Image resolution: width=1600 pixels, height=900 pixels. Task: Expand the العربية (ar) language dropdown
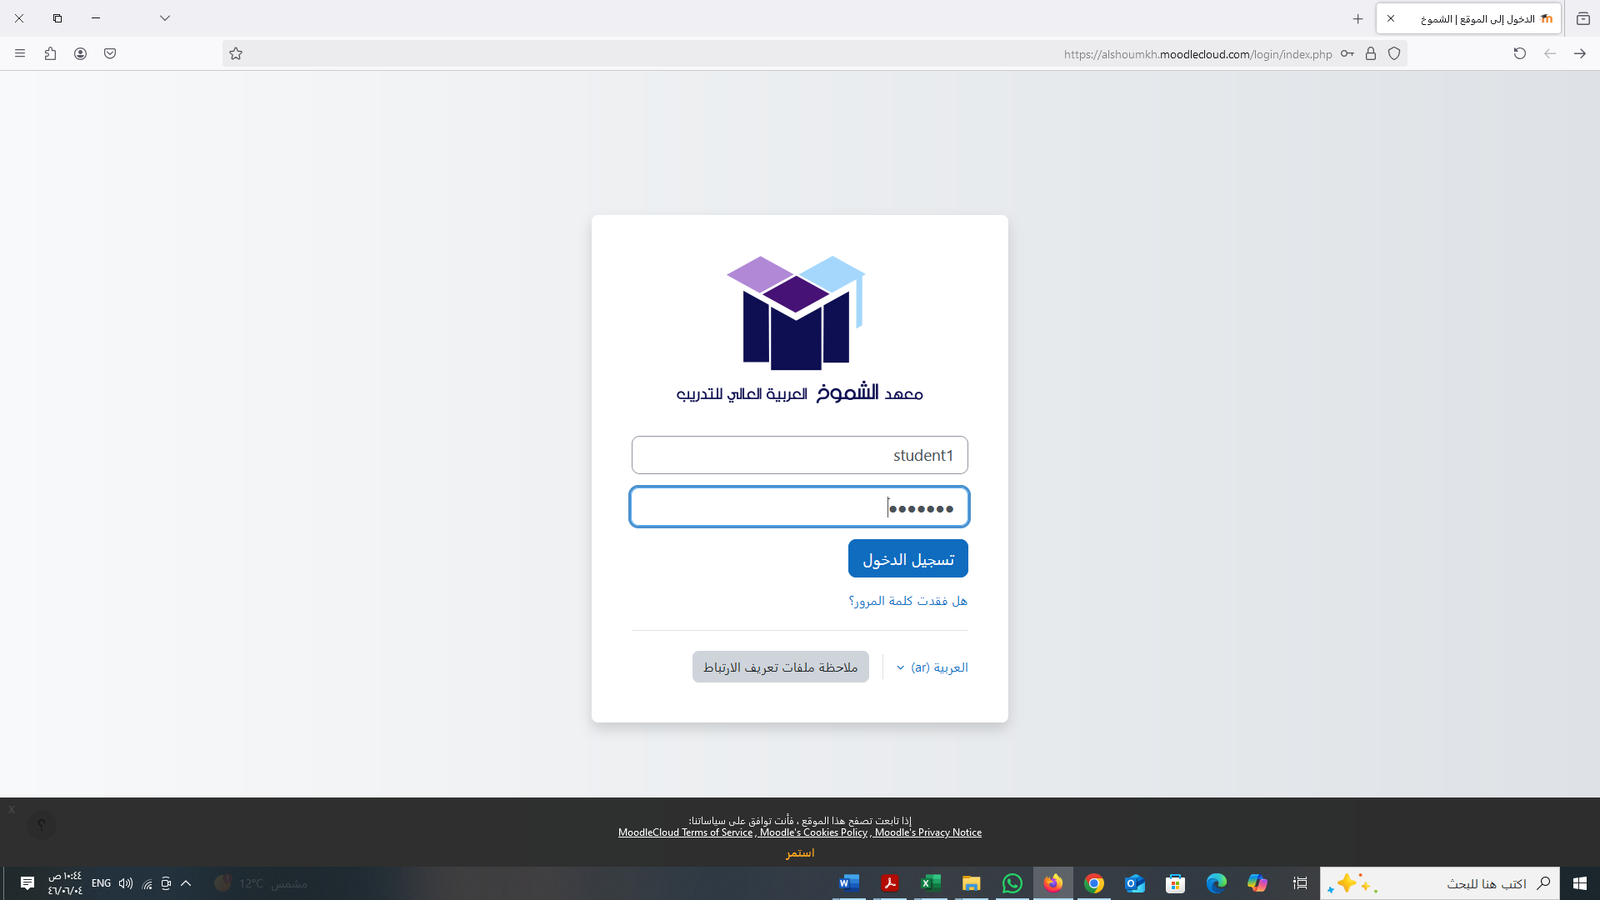click(932, 667)
